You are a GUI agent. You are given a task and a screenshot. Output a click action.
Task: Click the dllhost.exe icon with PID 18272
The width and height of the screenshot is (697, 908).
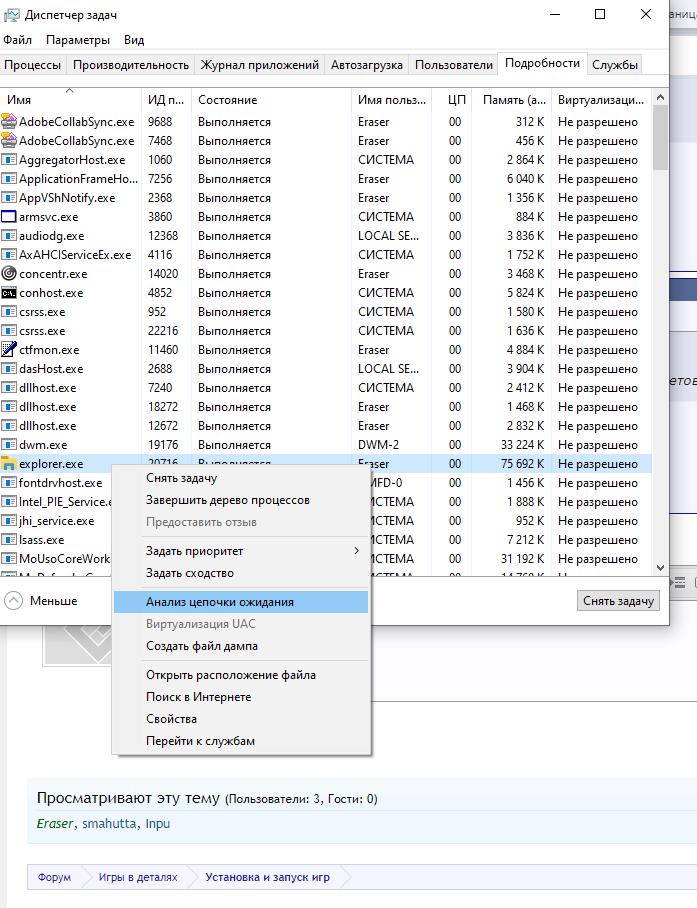[x=9, y=407]
